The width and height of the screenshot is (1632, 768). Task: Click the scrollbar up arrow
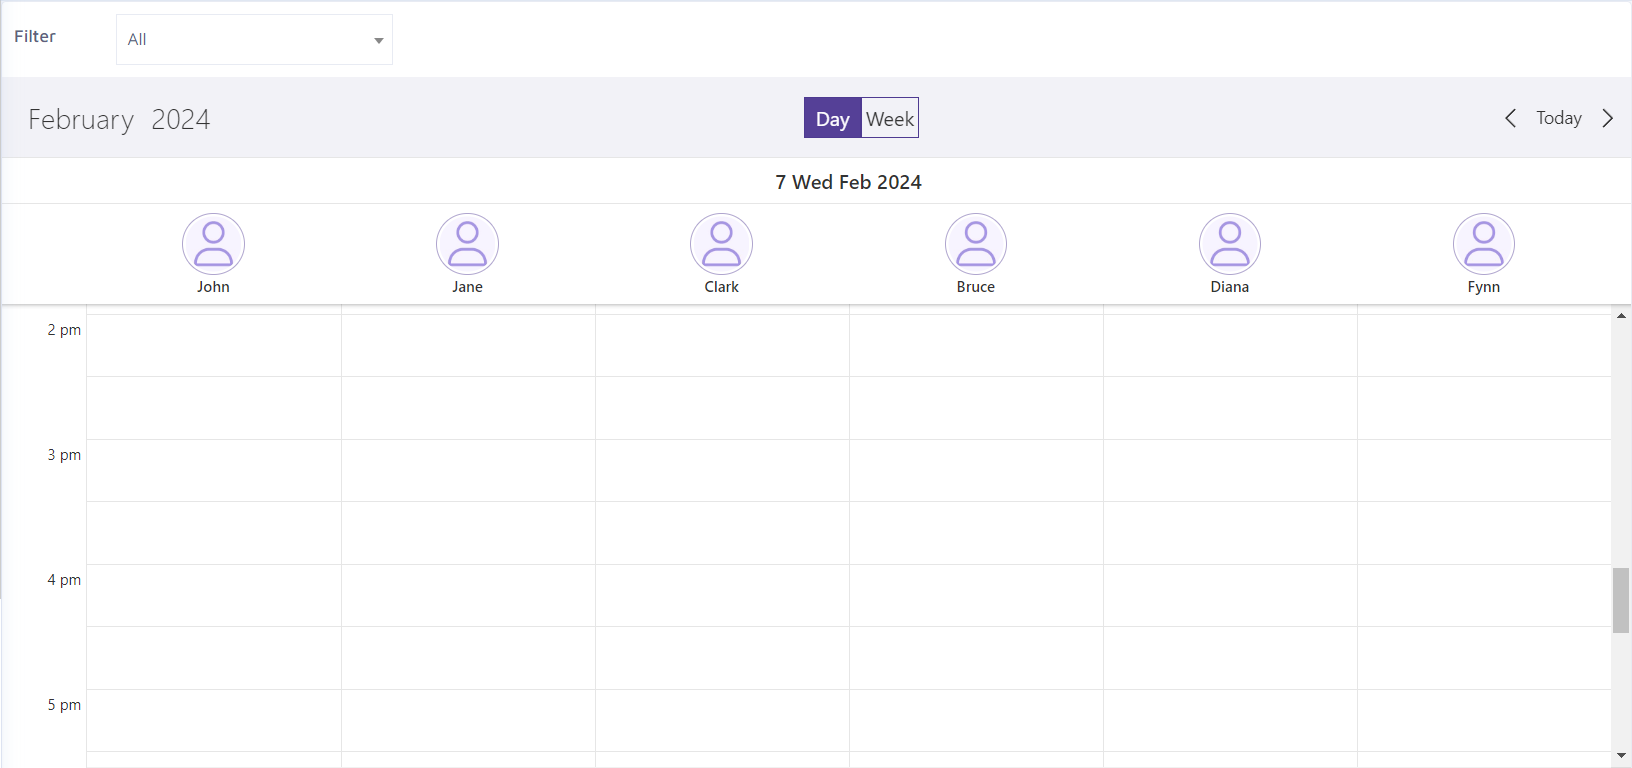[x=1621, y=316]
